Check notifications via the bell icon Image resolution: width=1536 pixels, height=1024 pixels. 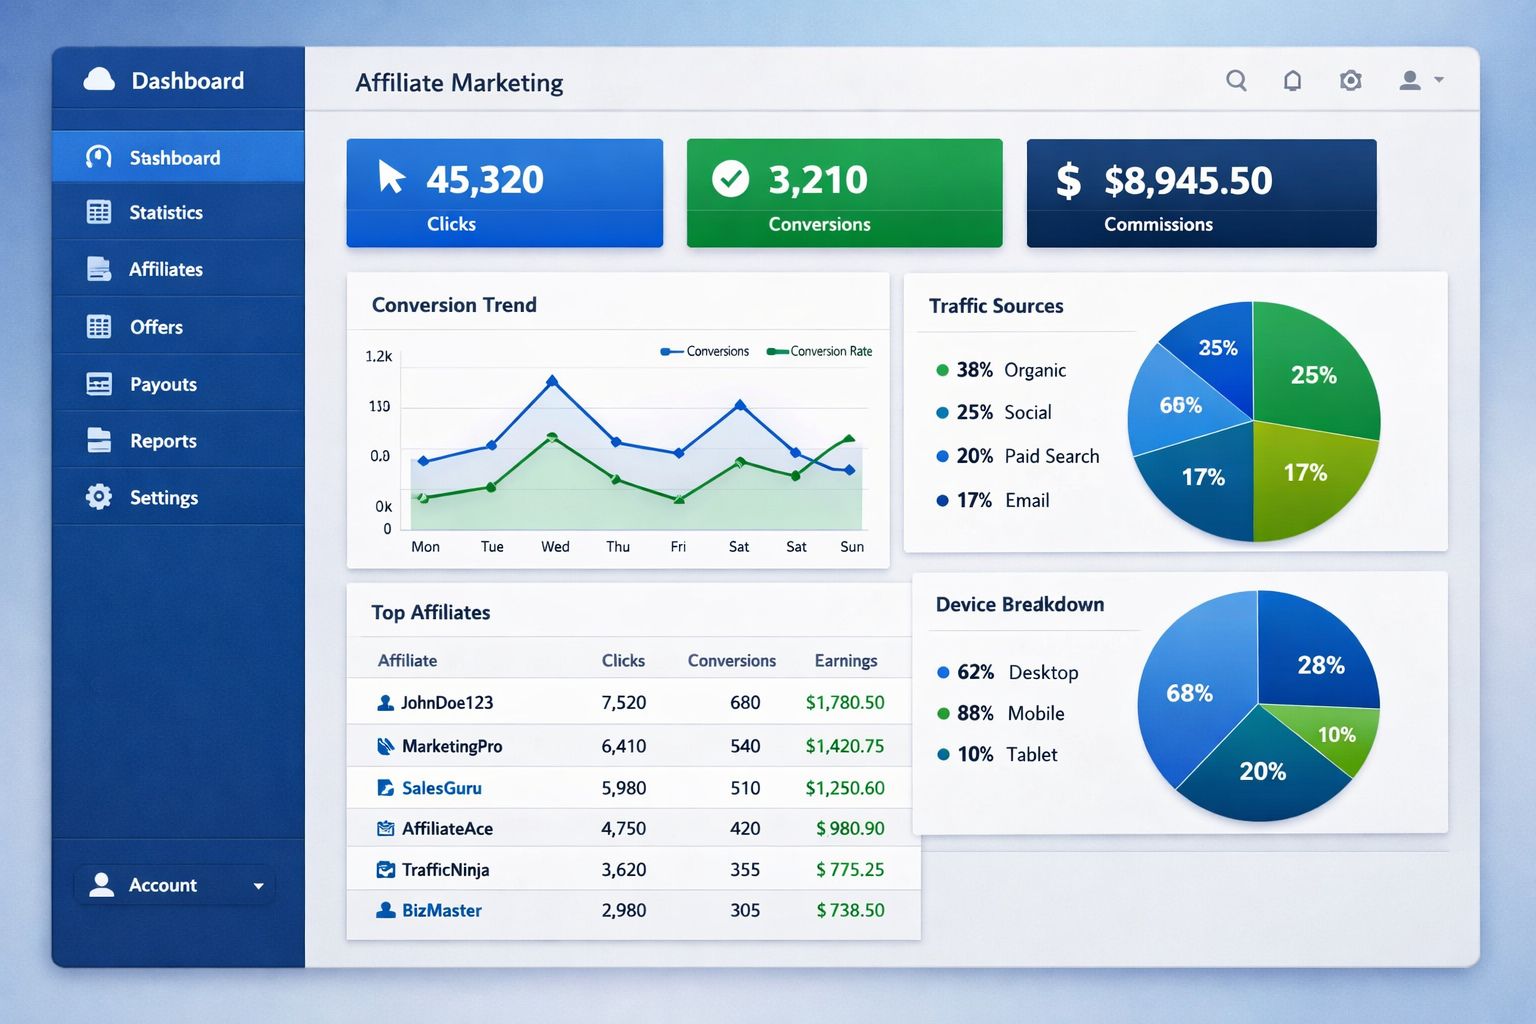pyautogui.click(x=1292, y=80)
